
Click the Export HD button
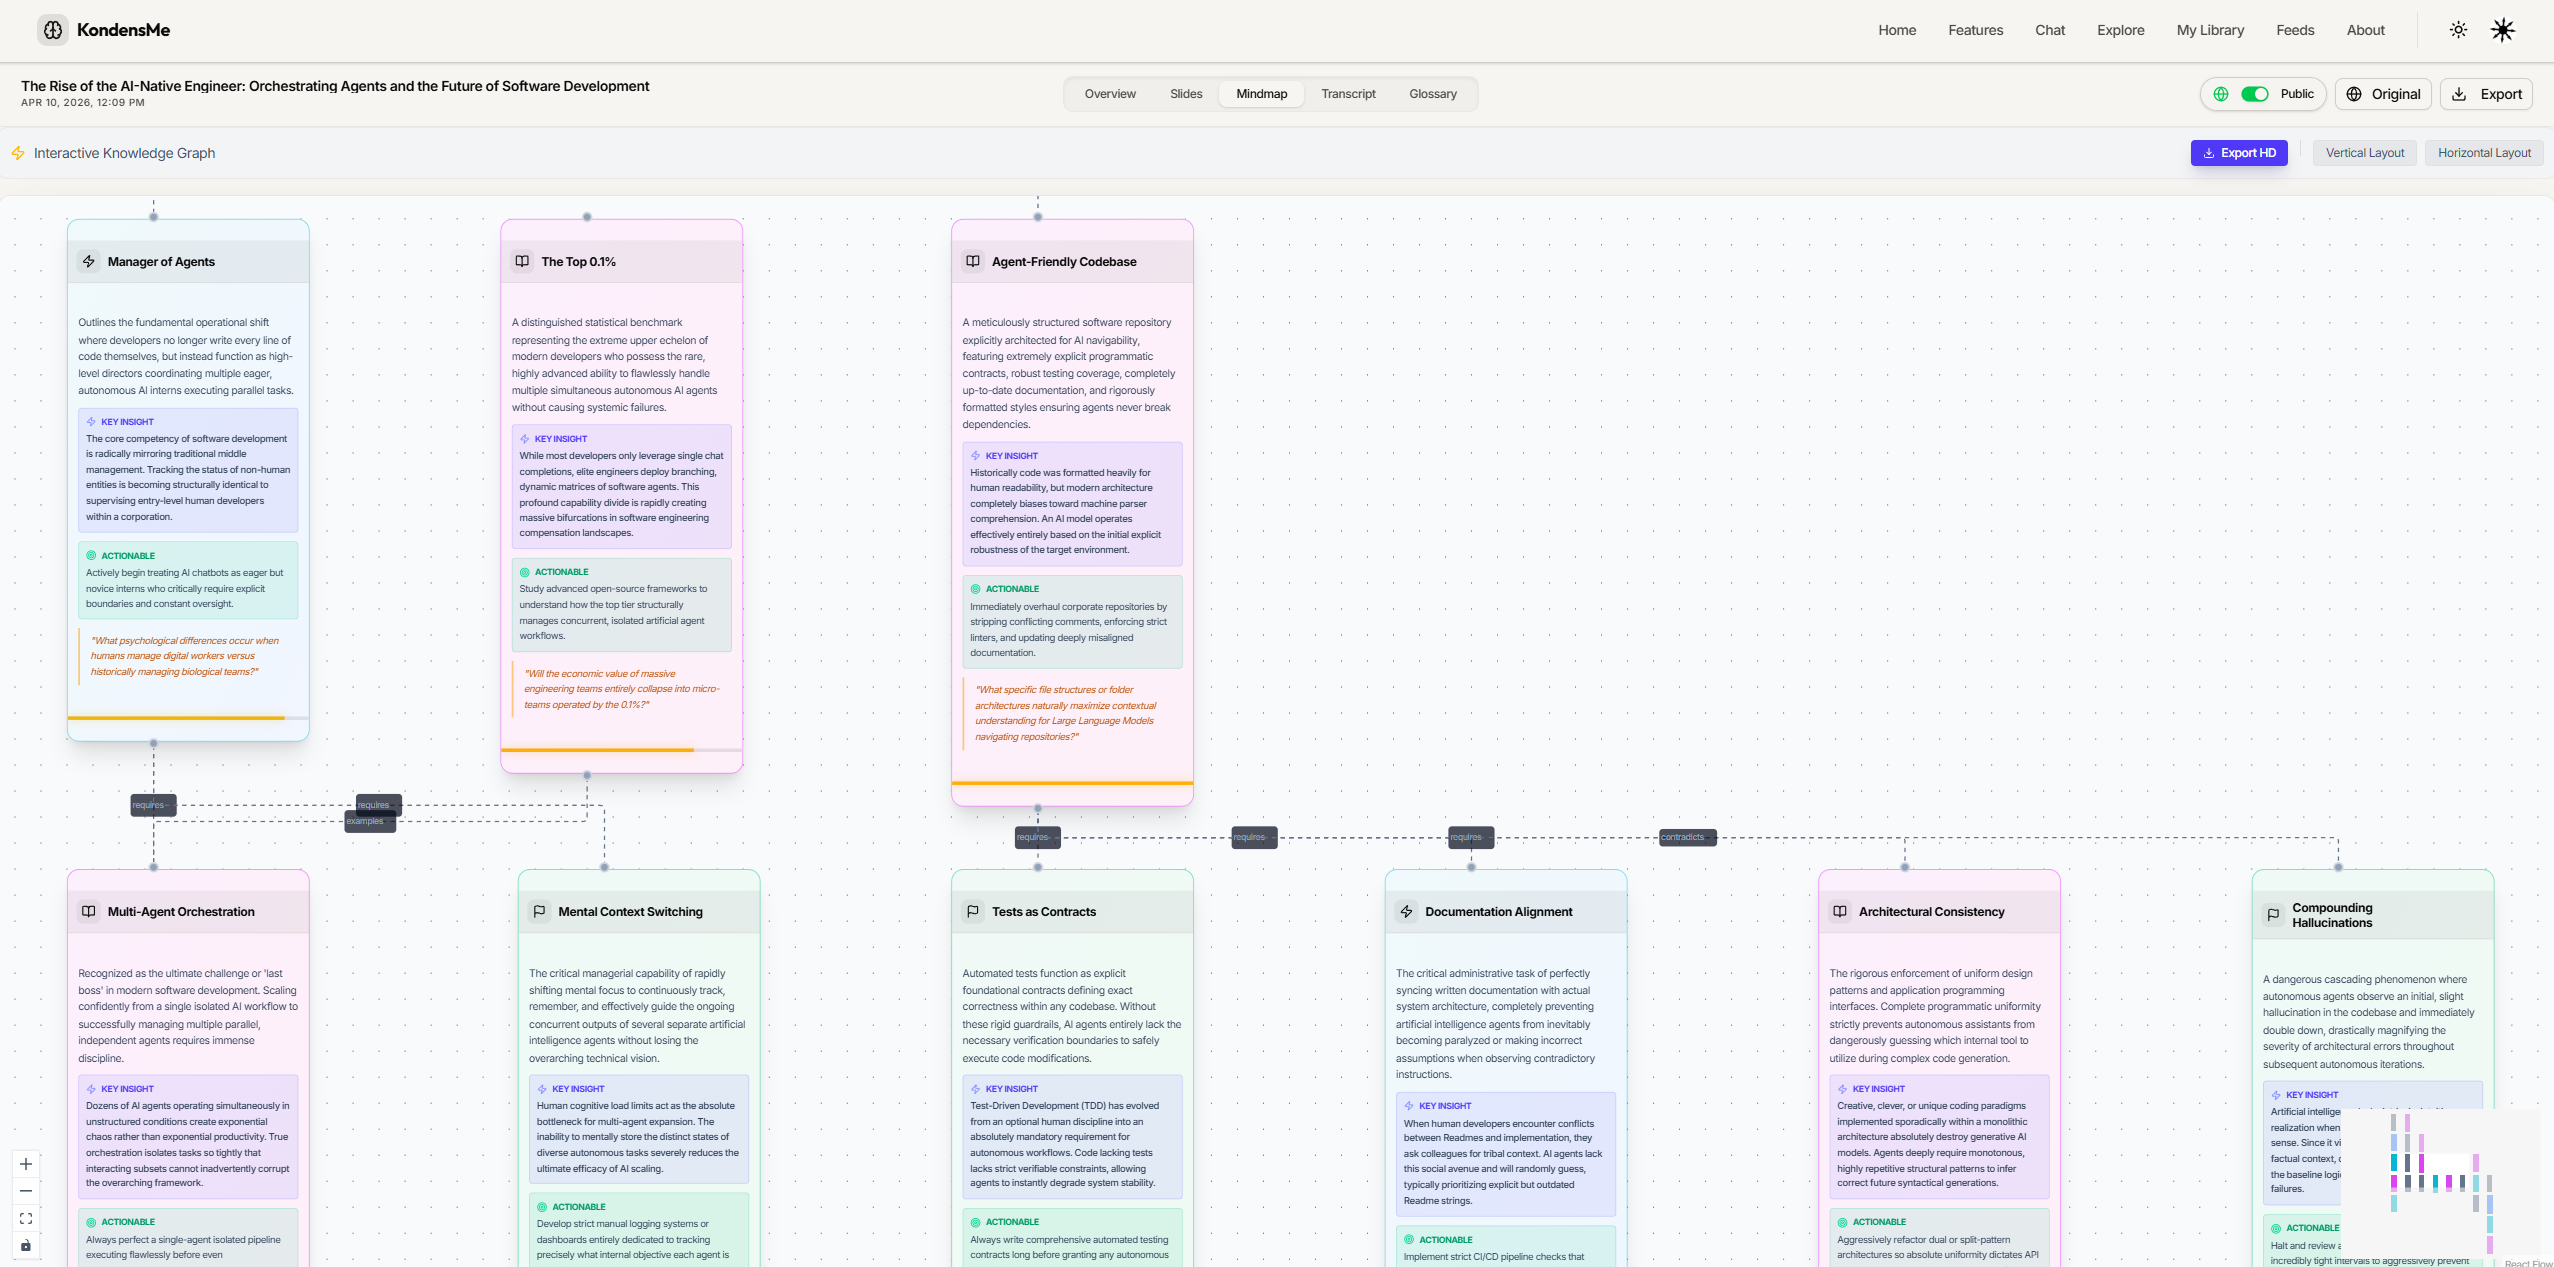pos(2238,153)
